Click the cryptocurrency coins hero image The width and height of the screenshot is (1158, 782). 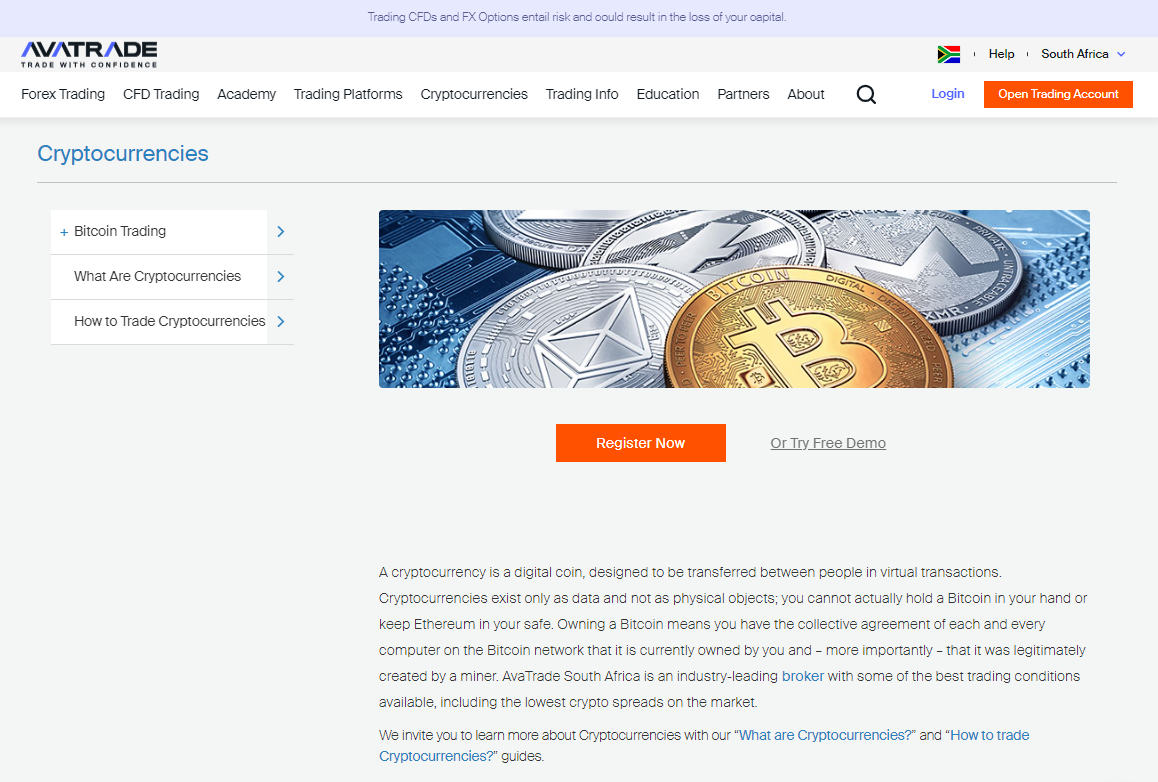[734, 298]
